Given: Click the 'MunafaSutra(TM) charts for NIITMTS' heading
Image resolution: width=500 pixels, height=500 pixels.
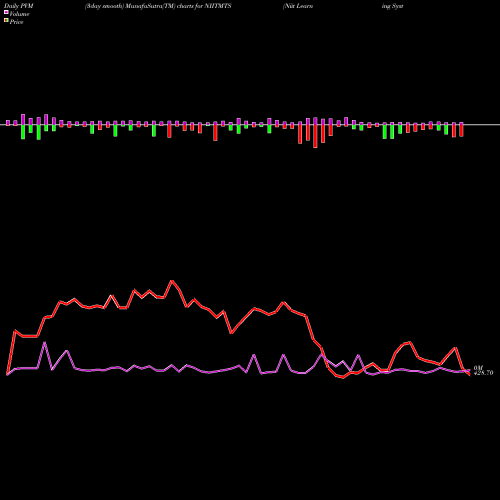Looking at the screenshot, I should (179, 6).
